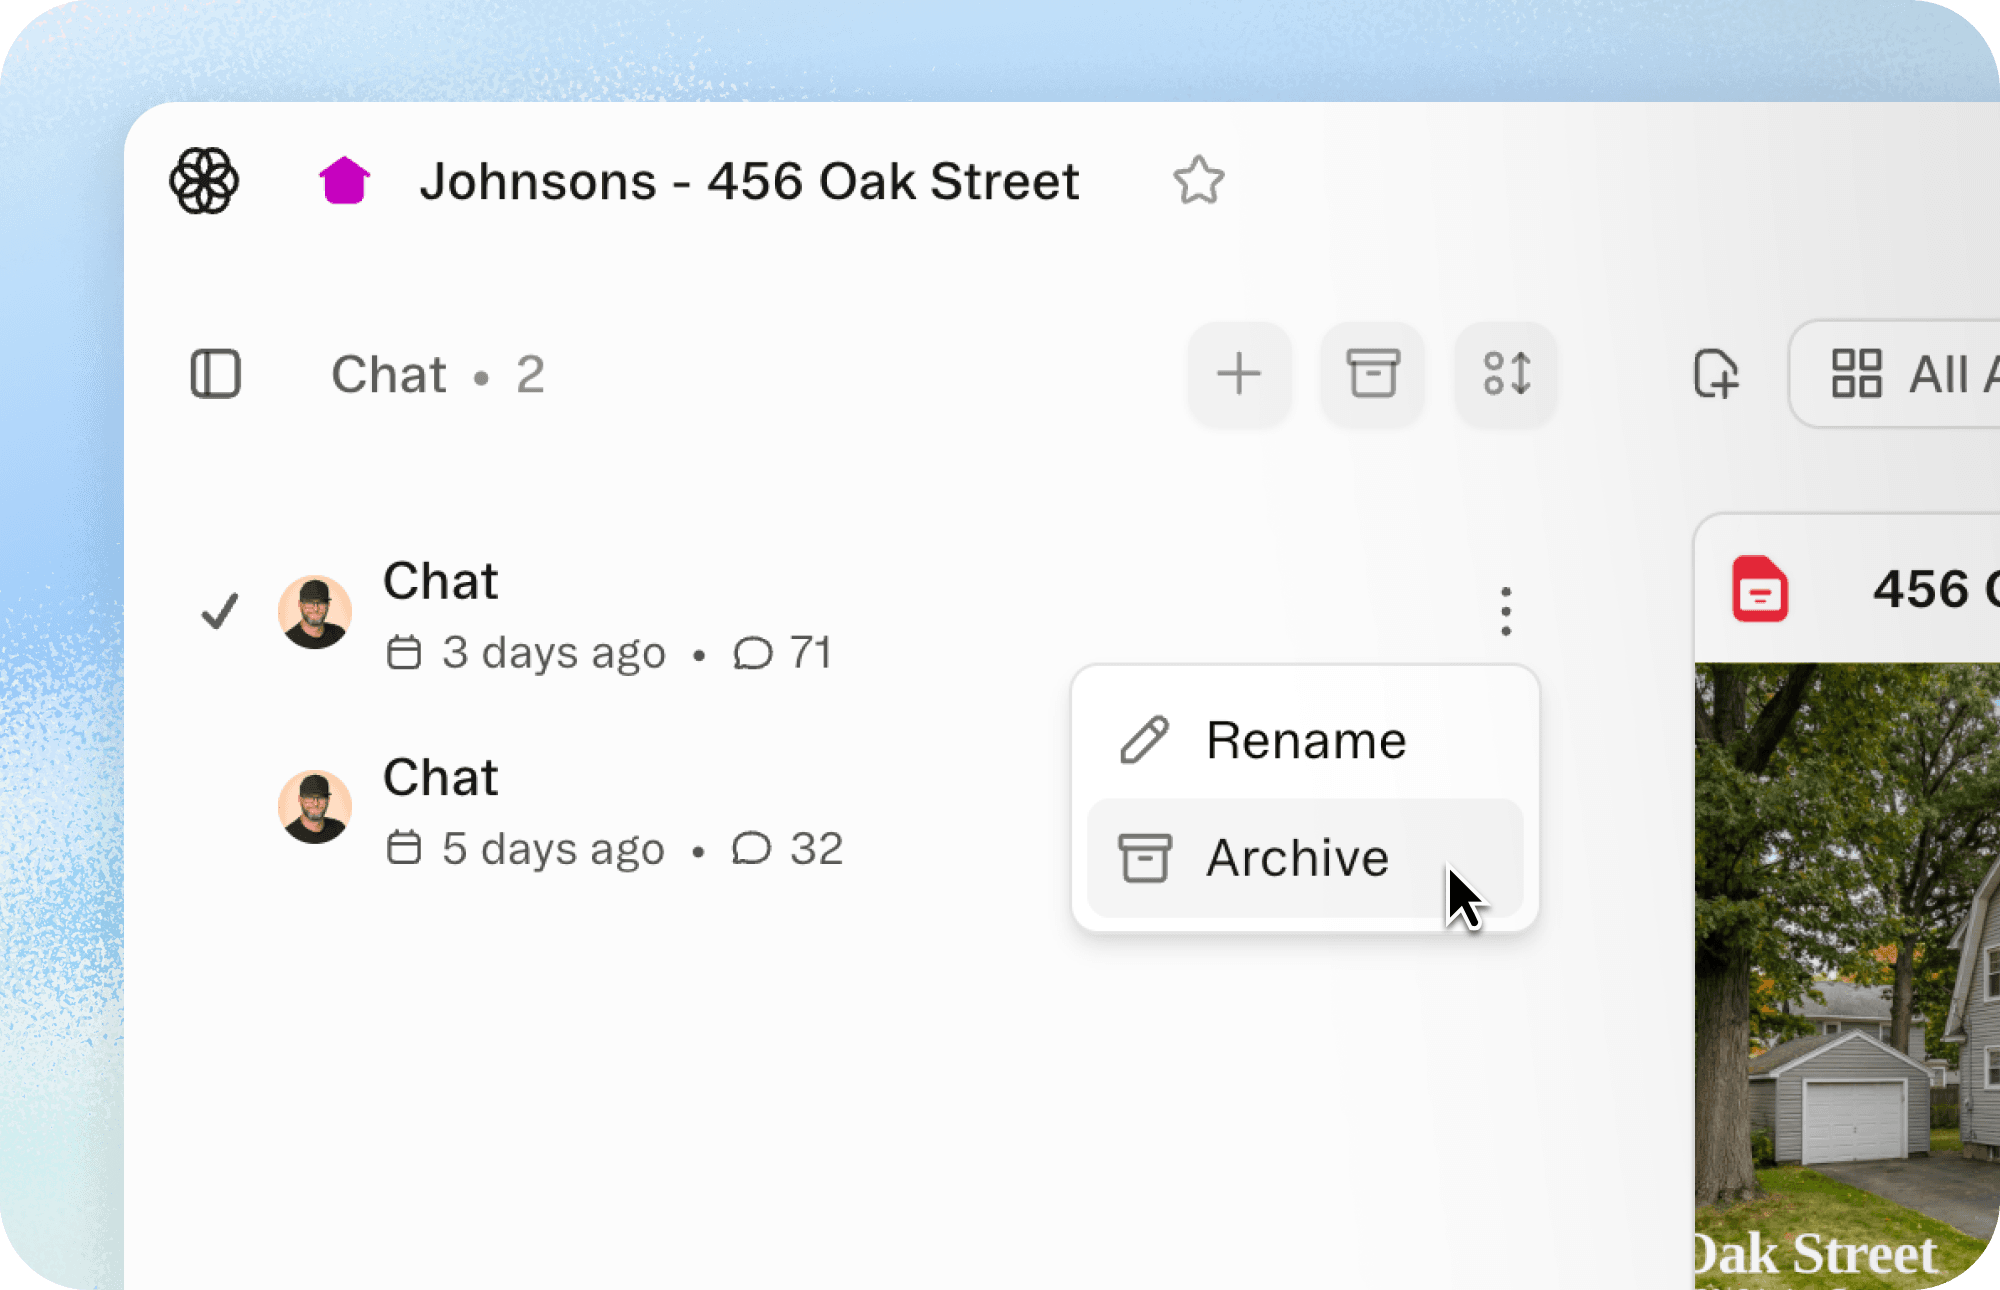Click the red document icon

click(1760, 589)
